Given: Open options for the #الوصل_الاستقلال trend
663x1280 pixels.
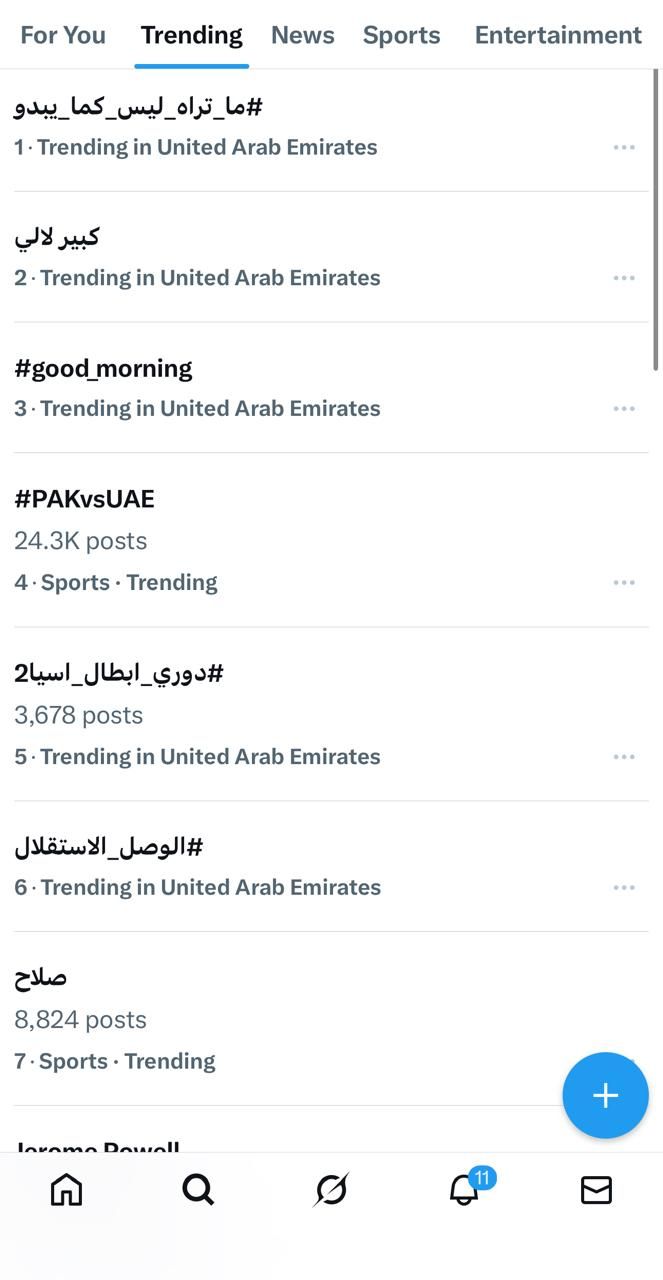Looking at the screenshot, I should (624, 887).
